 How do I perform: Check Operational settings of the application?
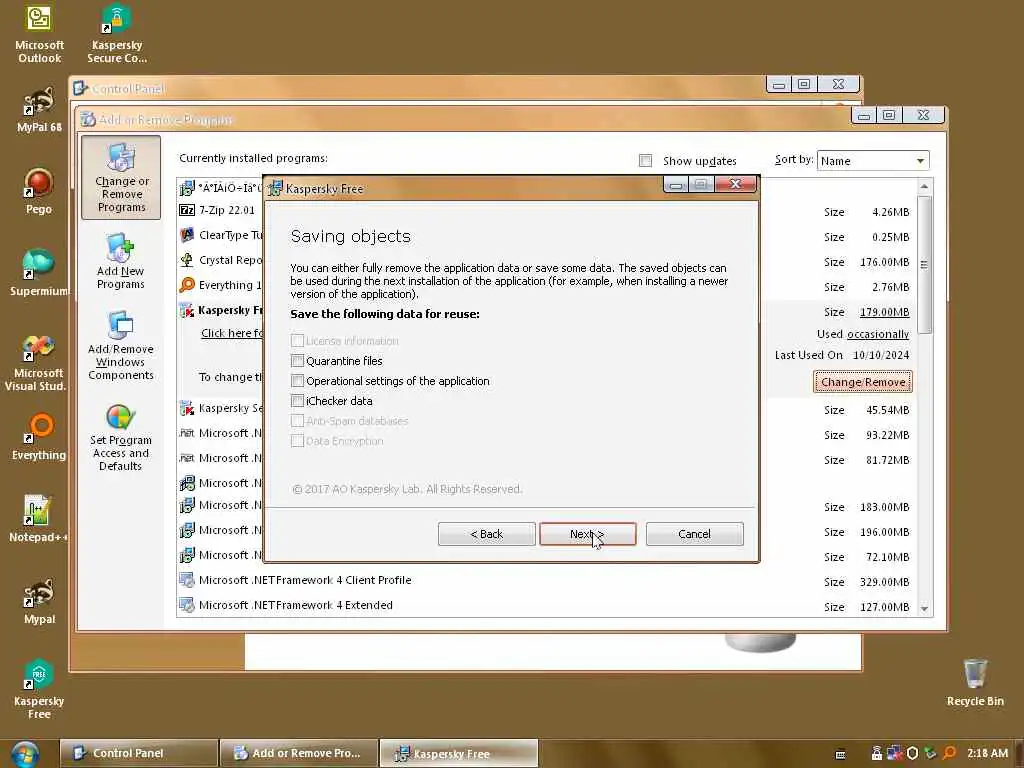[x=297, y=381]
